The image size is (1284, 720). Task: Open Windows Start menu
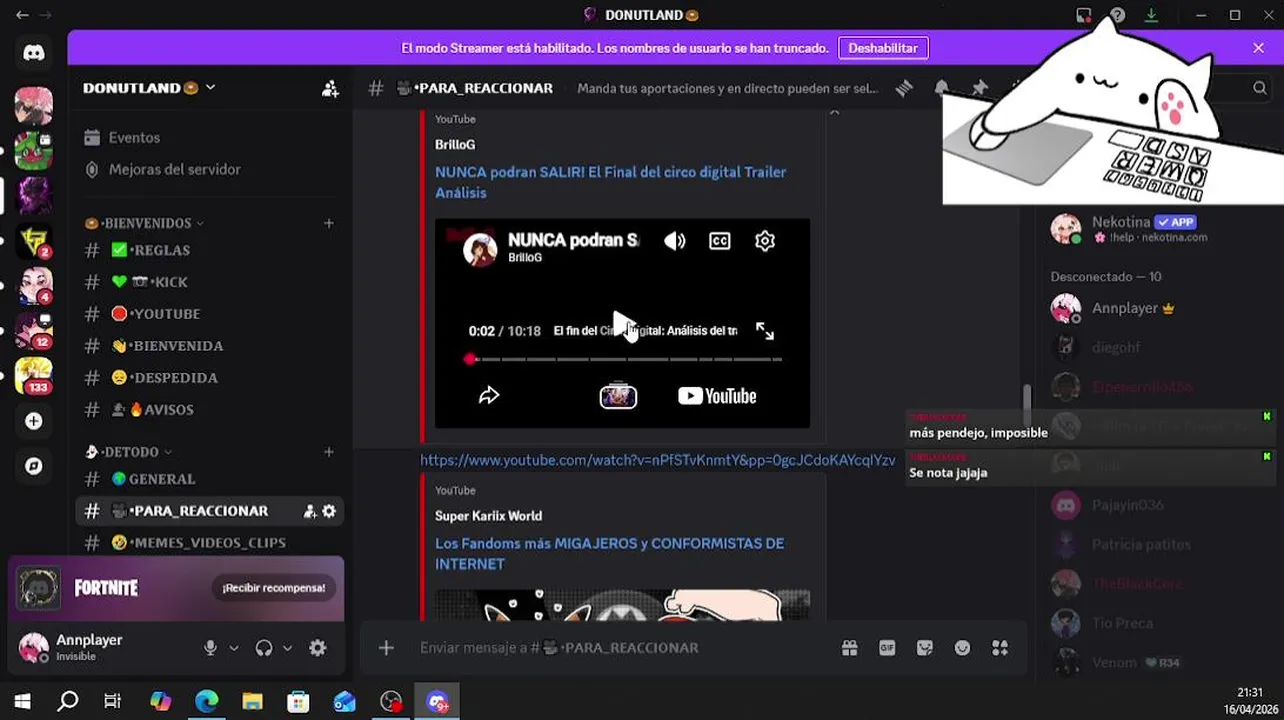22,702
